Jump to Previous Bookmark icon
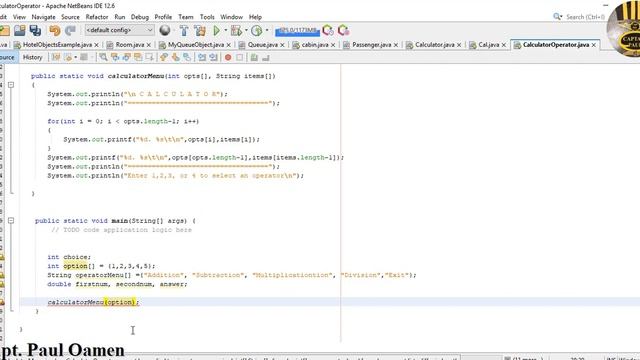 [x=164, y=58]
